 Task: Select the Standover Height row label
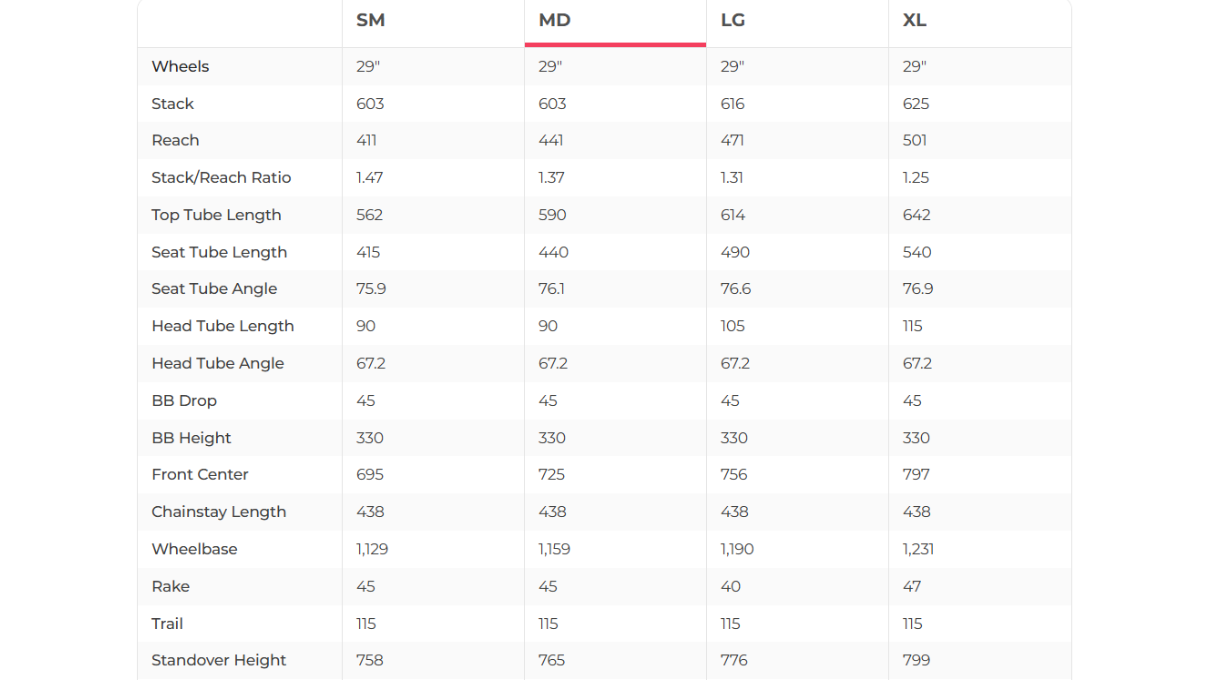tap(218, 660)
